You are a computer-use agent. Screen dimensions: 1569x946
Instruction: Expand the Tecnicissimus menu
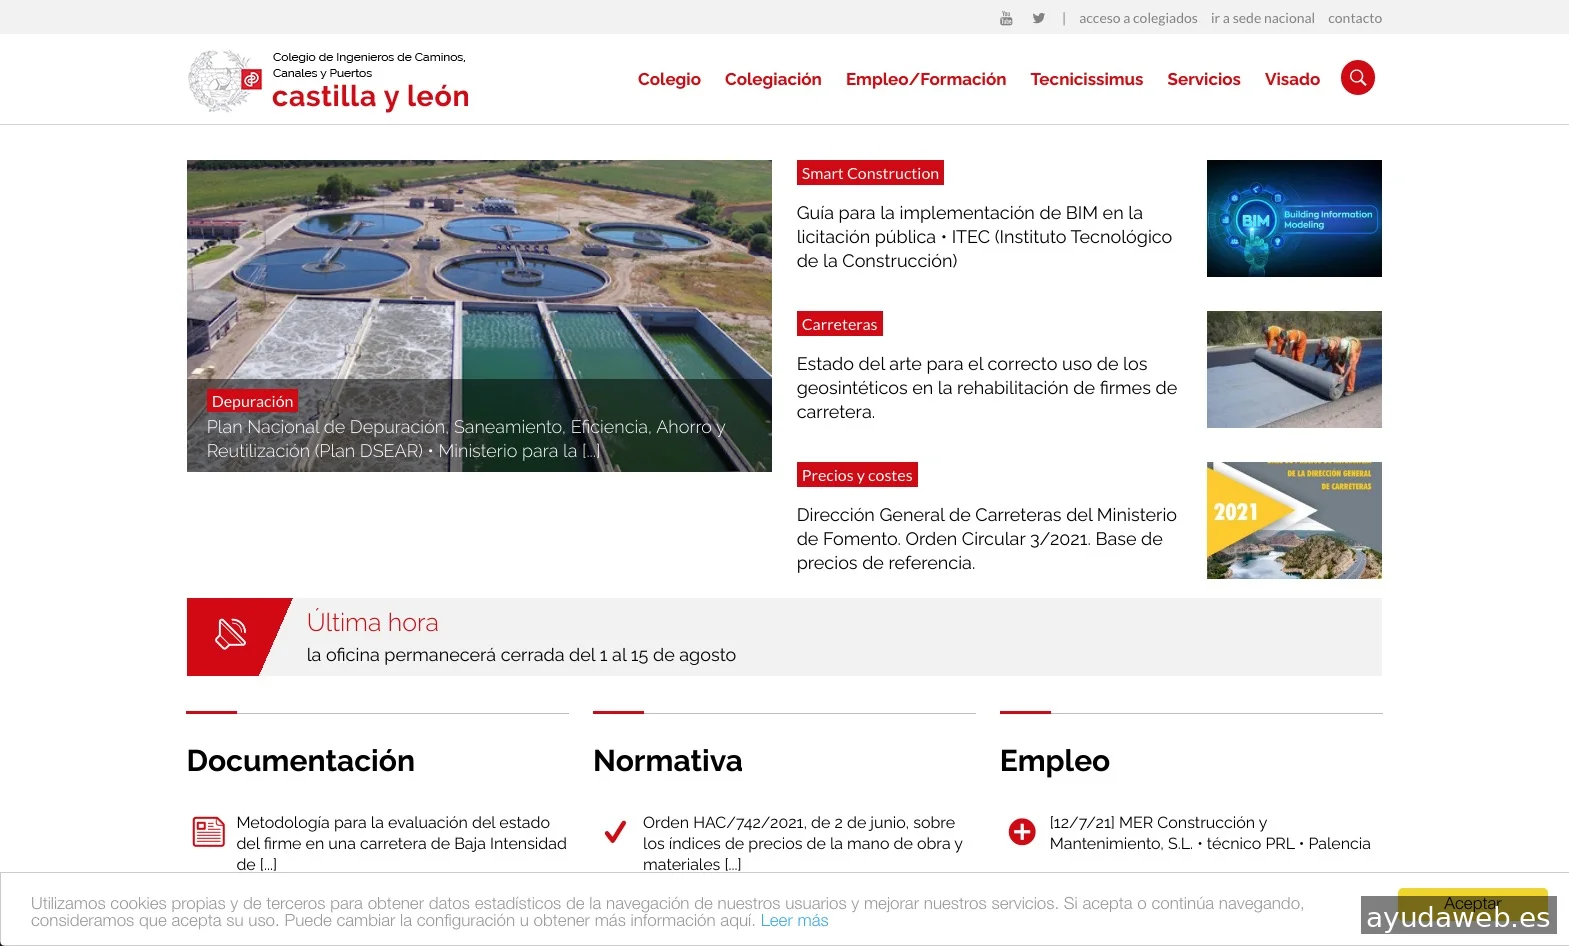(x=1086, y=79)
